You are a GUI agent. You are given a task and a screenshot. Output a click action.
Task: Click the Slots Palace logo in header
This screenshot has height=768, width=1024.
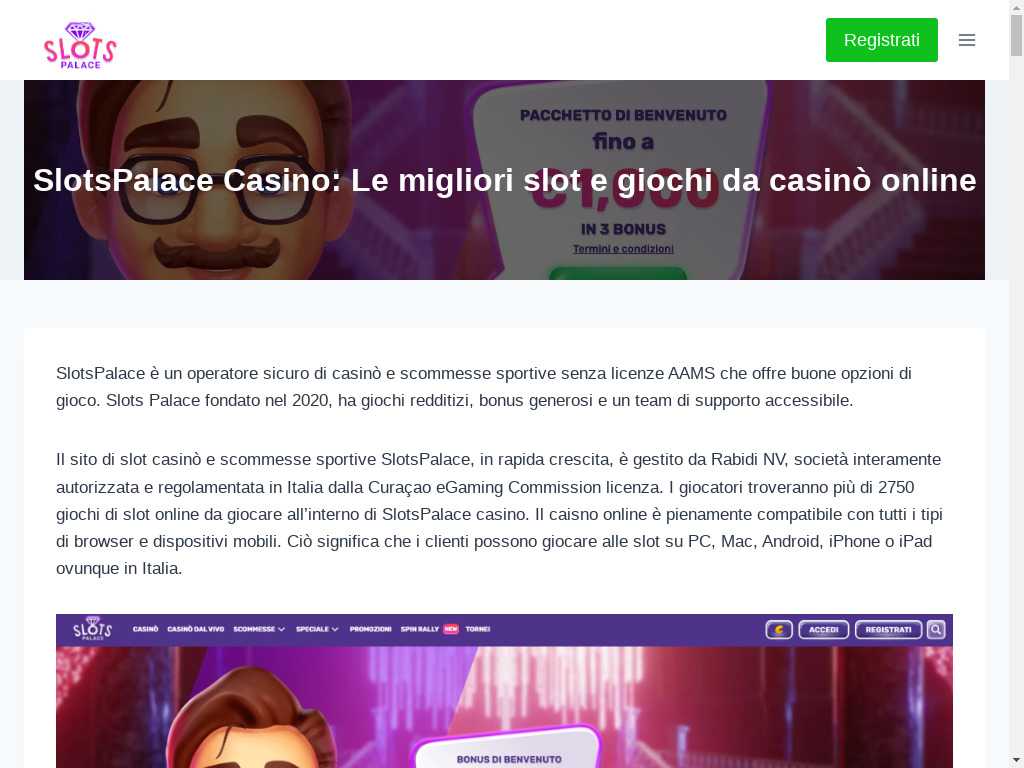[x=80, y=45]
